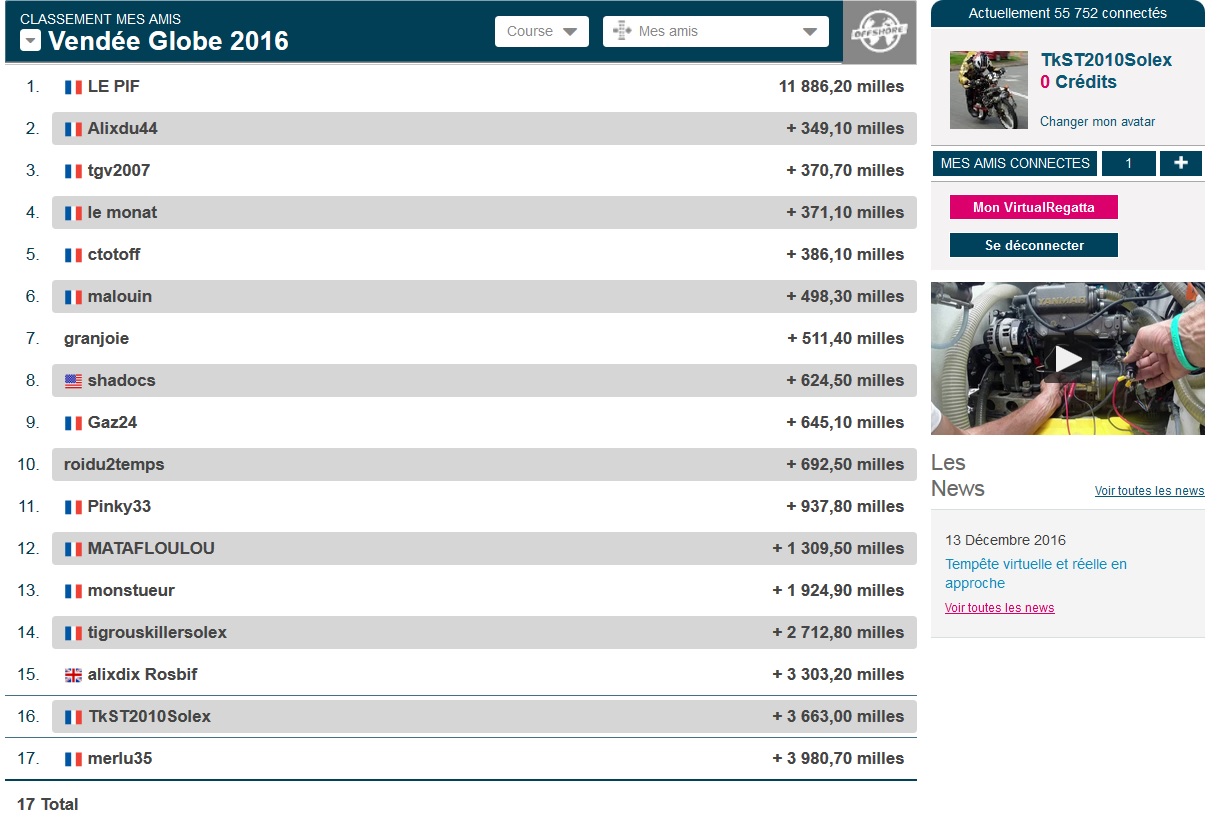Click the plus icon to add friends
Image resolution: width=1219 pixels, height=825 pixels.
[1180, 163]
